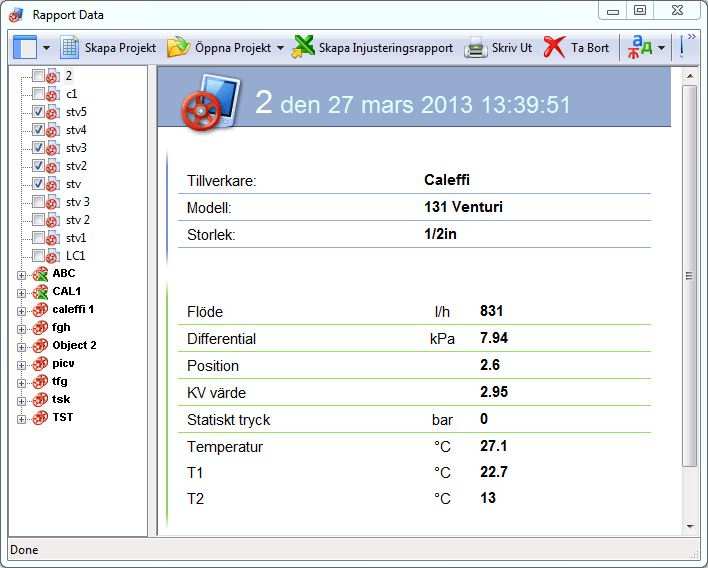Select the stv3 tree item

(76, 148)
